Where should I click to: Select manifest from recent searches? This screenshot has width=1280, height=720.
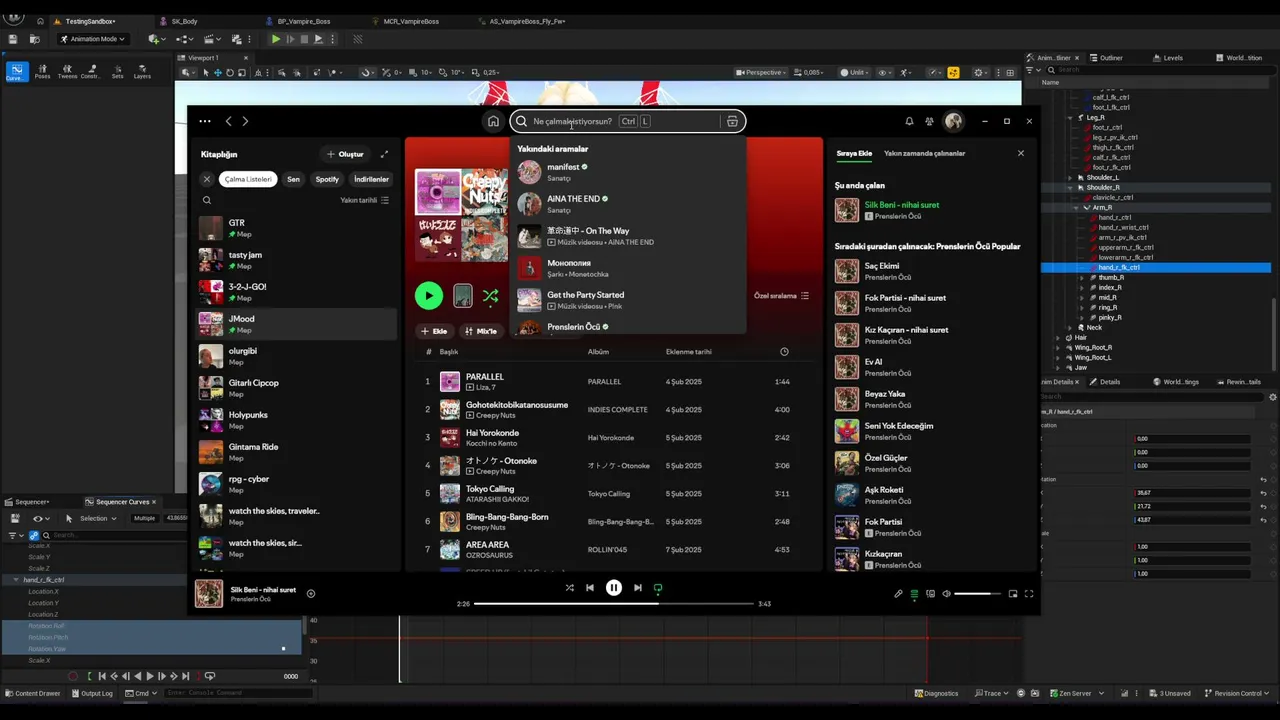(628, 172)
